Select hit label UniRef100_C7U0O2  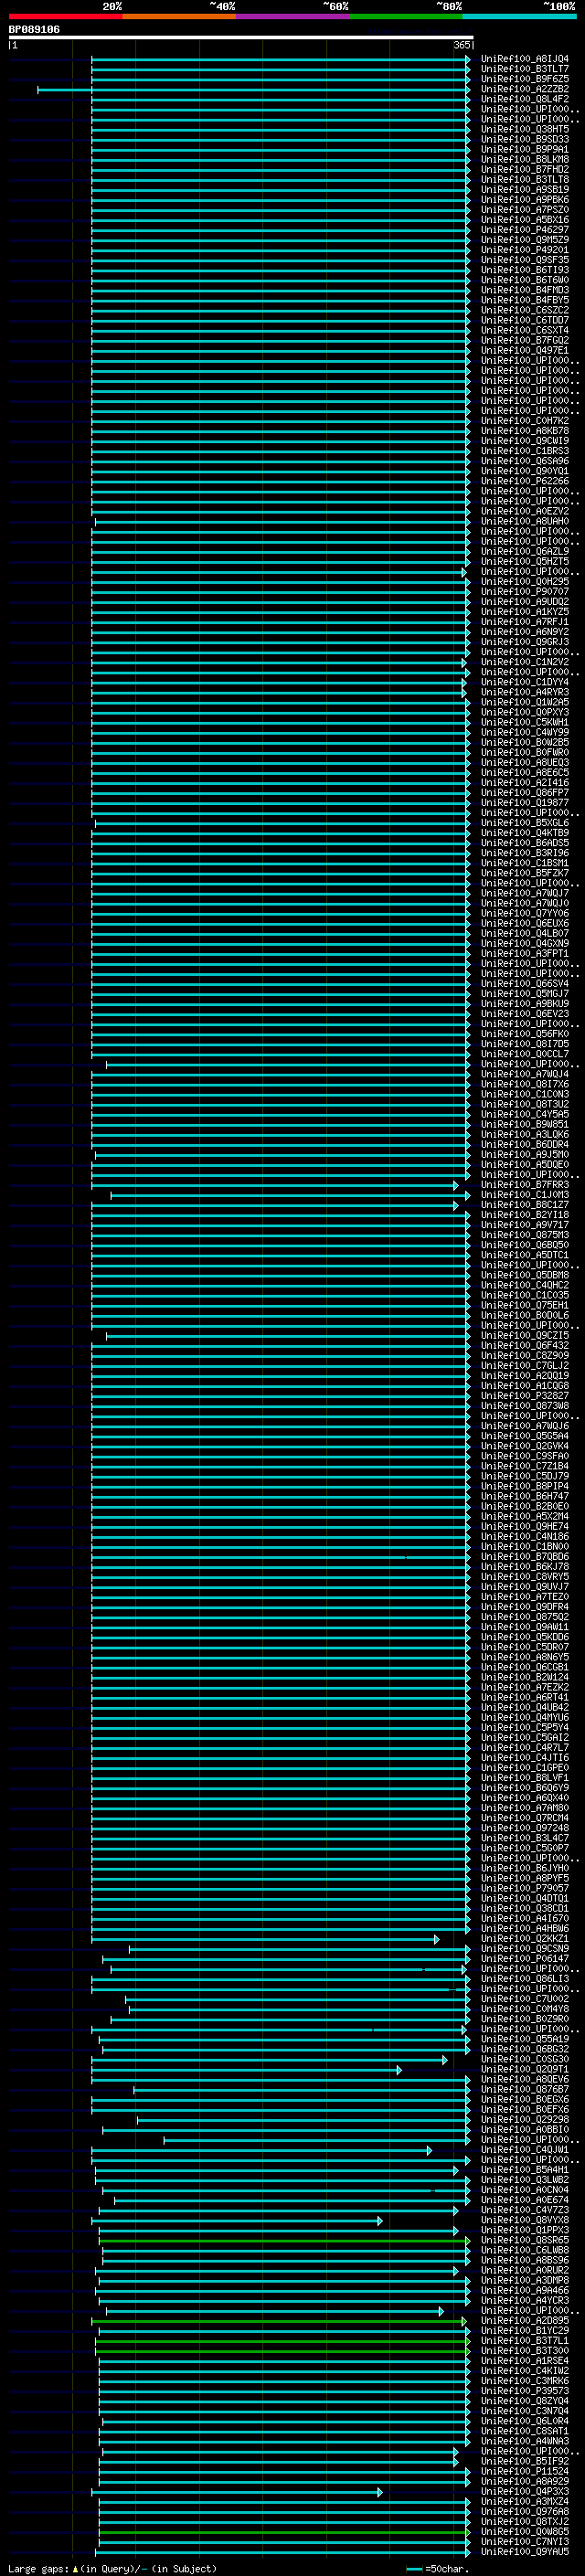click(x=525, y=1999)
